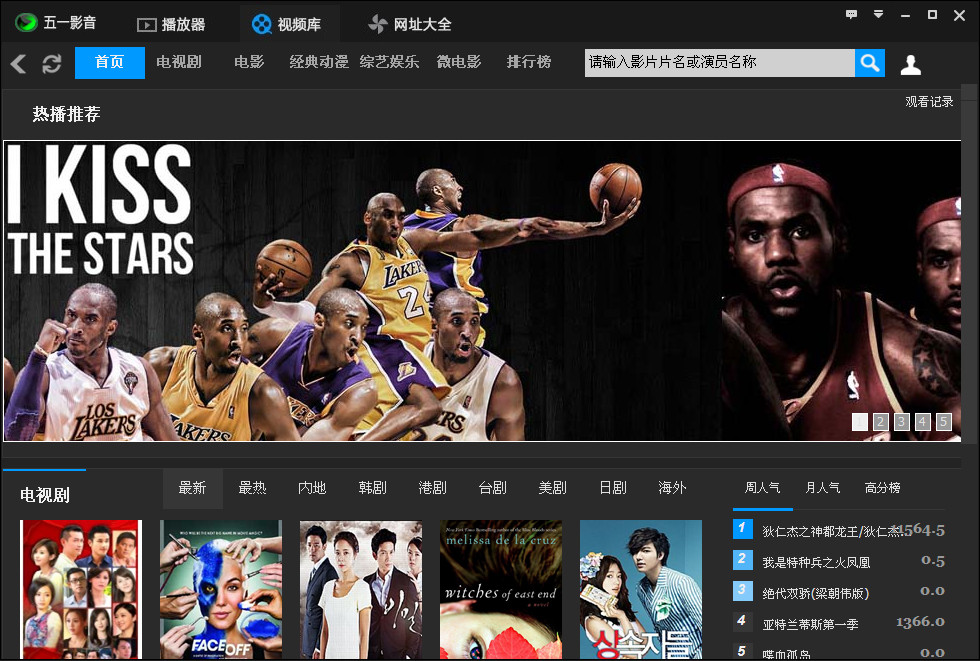Click the 0.5 score value
Image resolution: width=980 pixels, height=661 pixels.
pyautogui.click(x=933, y=561)
